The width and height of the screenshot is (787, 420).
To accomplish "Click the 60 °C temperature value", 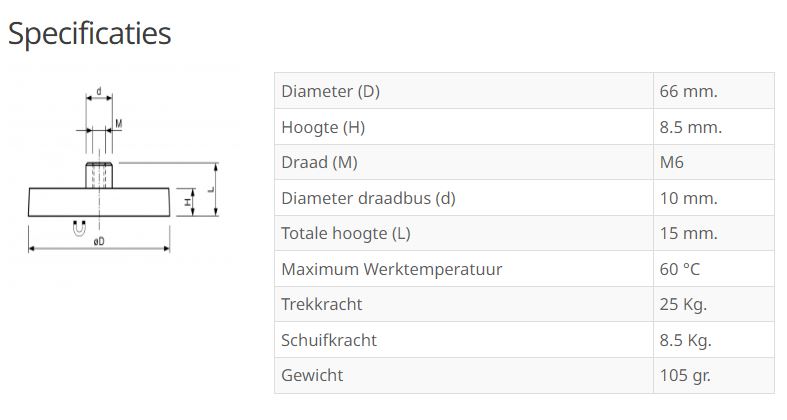I will click(x=679, y=269).
